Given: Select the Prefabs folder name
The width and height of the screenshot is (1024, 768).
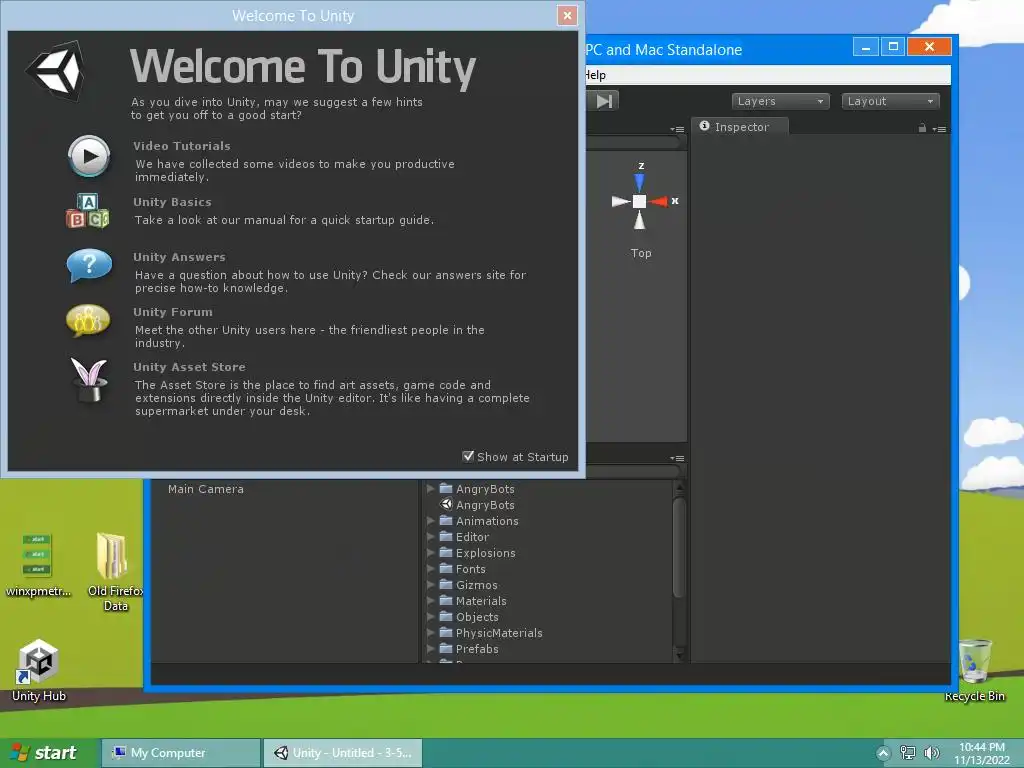Looking at the screenshot, I should 477,648.
